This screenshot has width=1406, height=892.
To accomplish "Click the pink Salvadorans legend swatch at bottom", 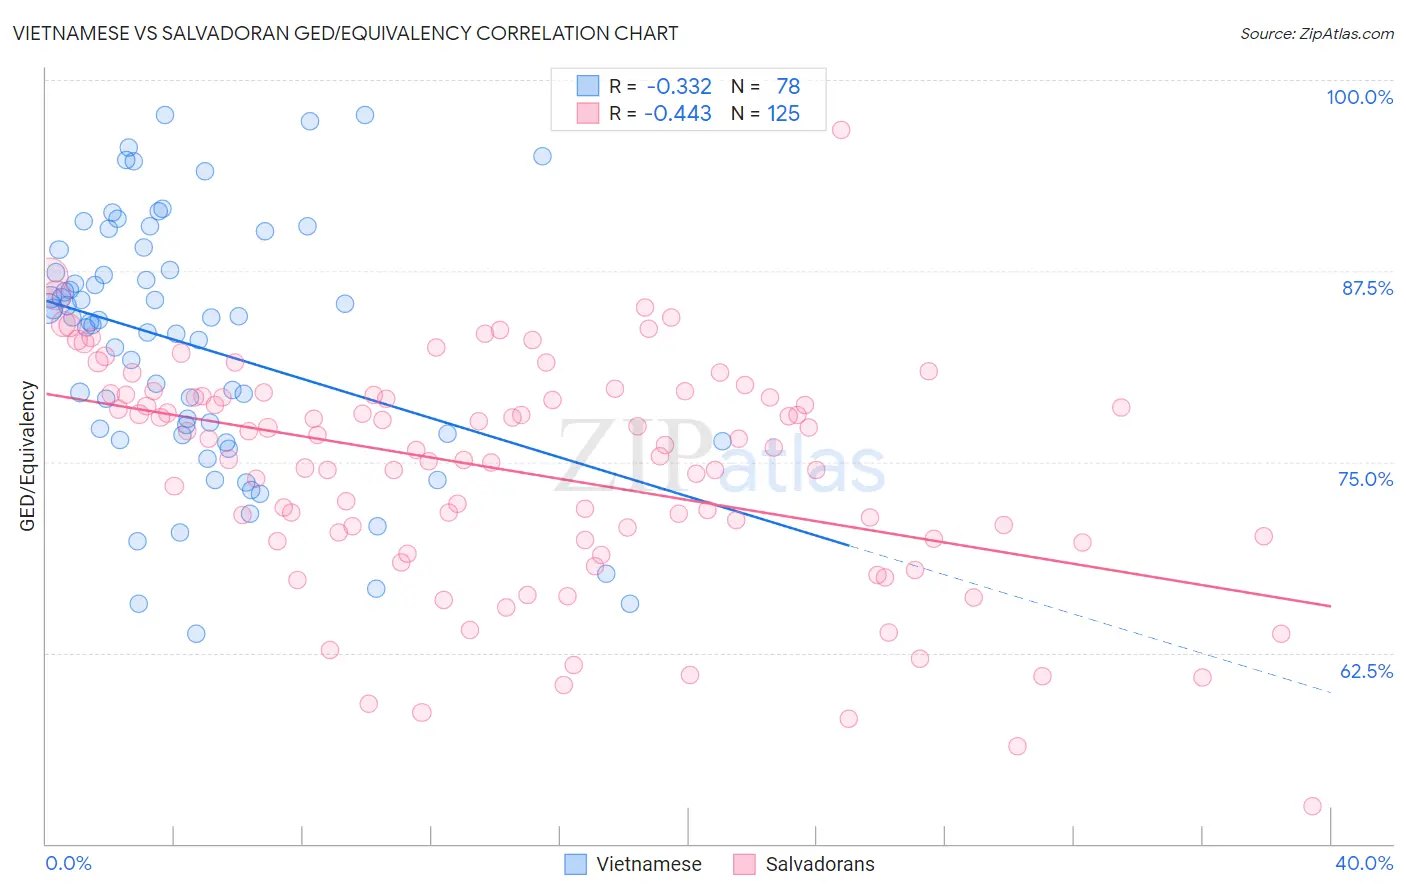I will [744, 864].
